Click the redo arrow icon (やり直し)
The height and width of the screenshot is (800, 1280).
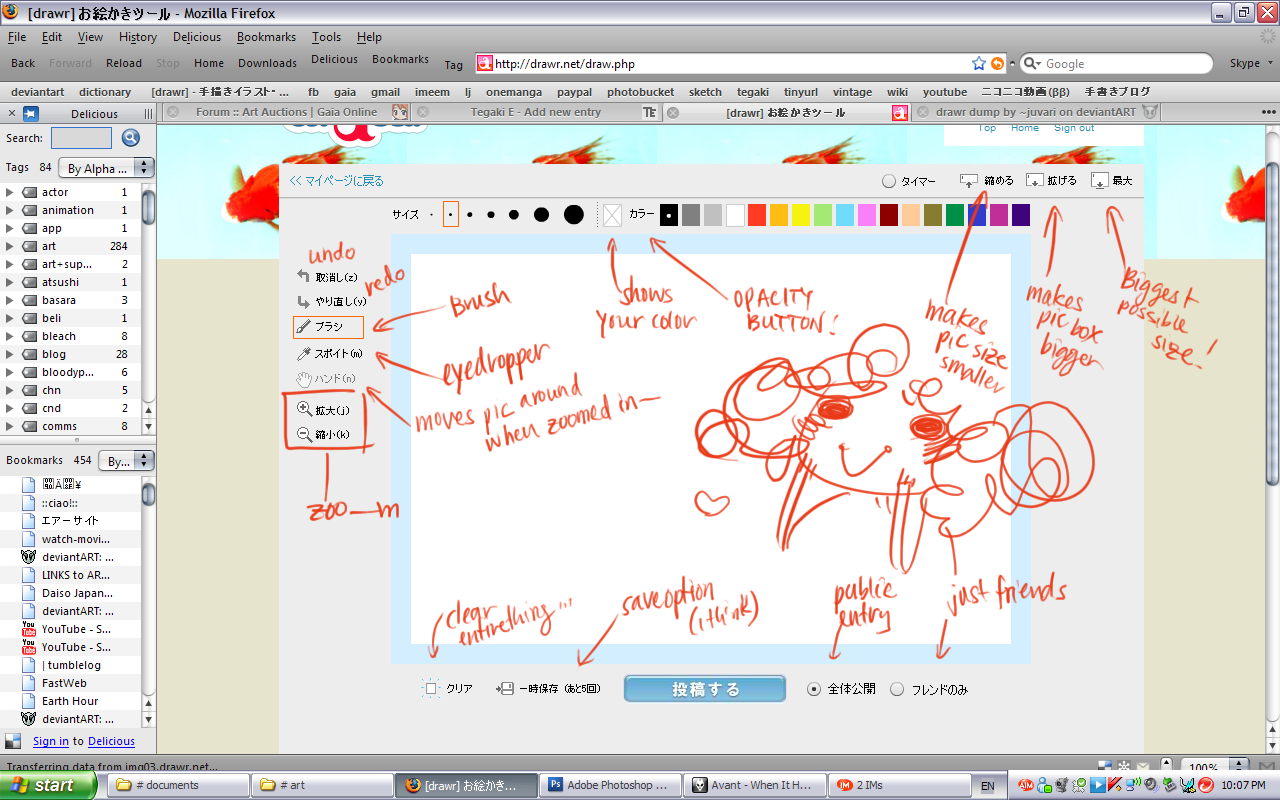(304, 300)
